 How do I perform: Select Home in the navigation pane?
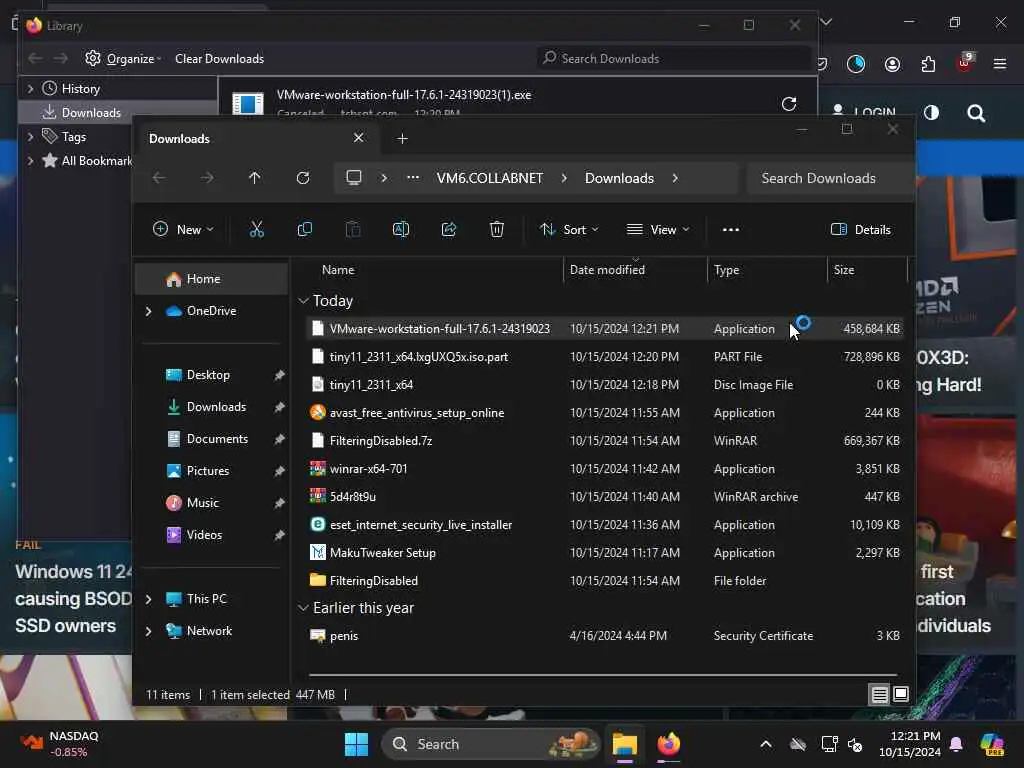pos(212,279)
